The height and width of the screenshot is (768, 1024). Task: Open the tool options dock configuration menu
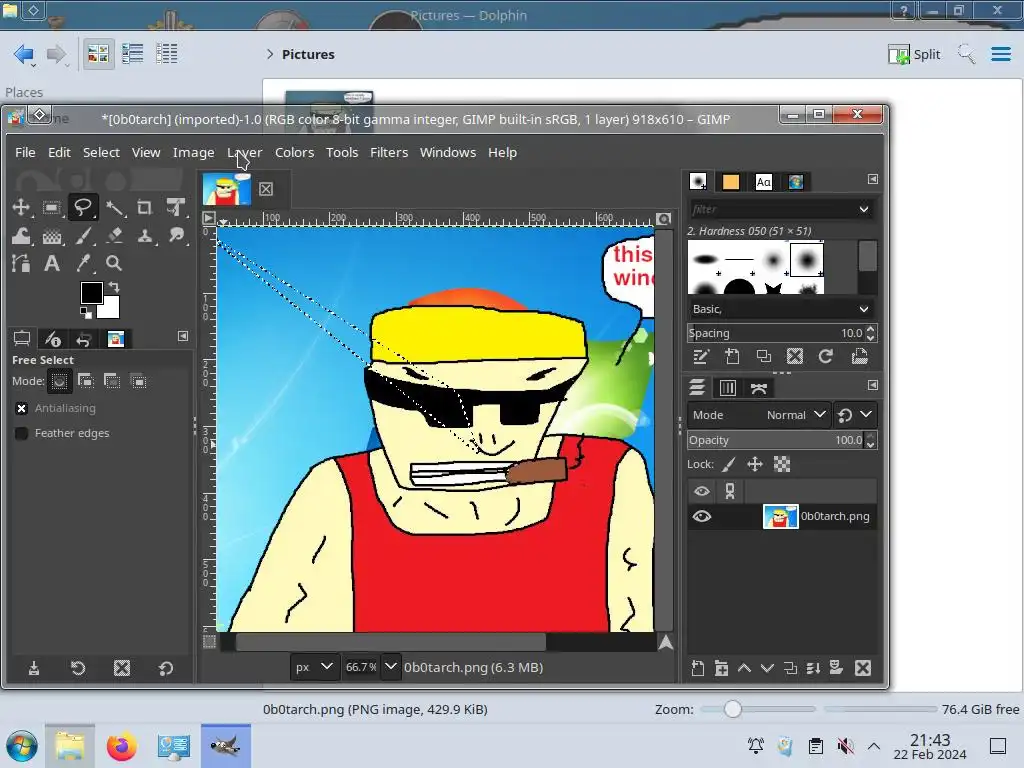[x=183, y=336]
